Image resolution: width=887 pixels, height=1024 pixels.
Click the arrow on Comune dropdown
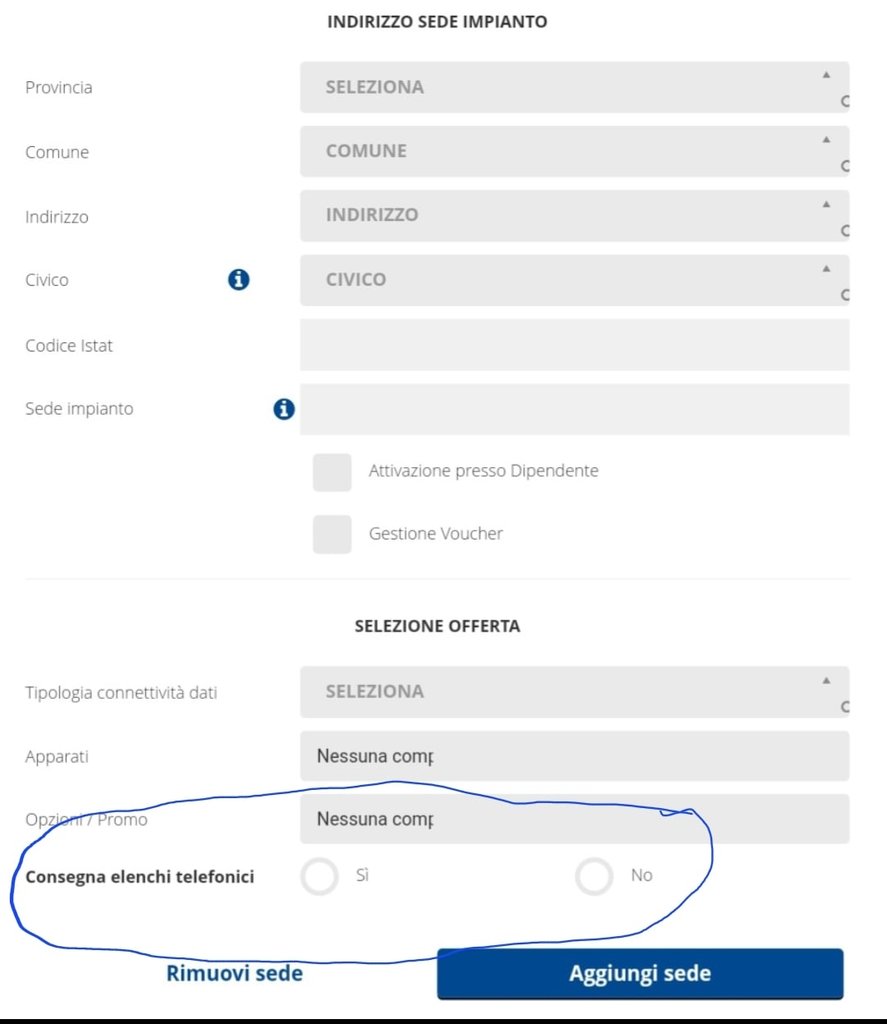[826, 139]
